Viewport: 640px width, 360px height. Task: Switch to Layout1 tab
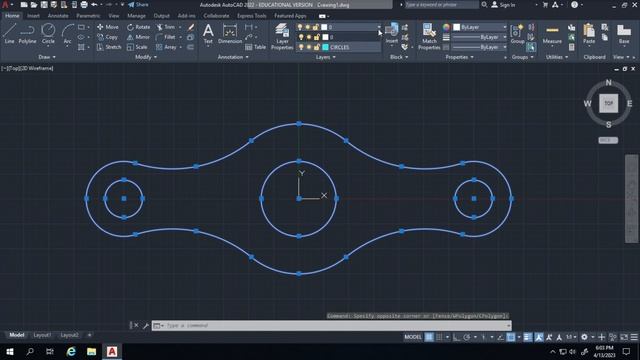[x=42, y=335]
